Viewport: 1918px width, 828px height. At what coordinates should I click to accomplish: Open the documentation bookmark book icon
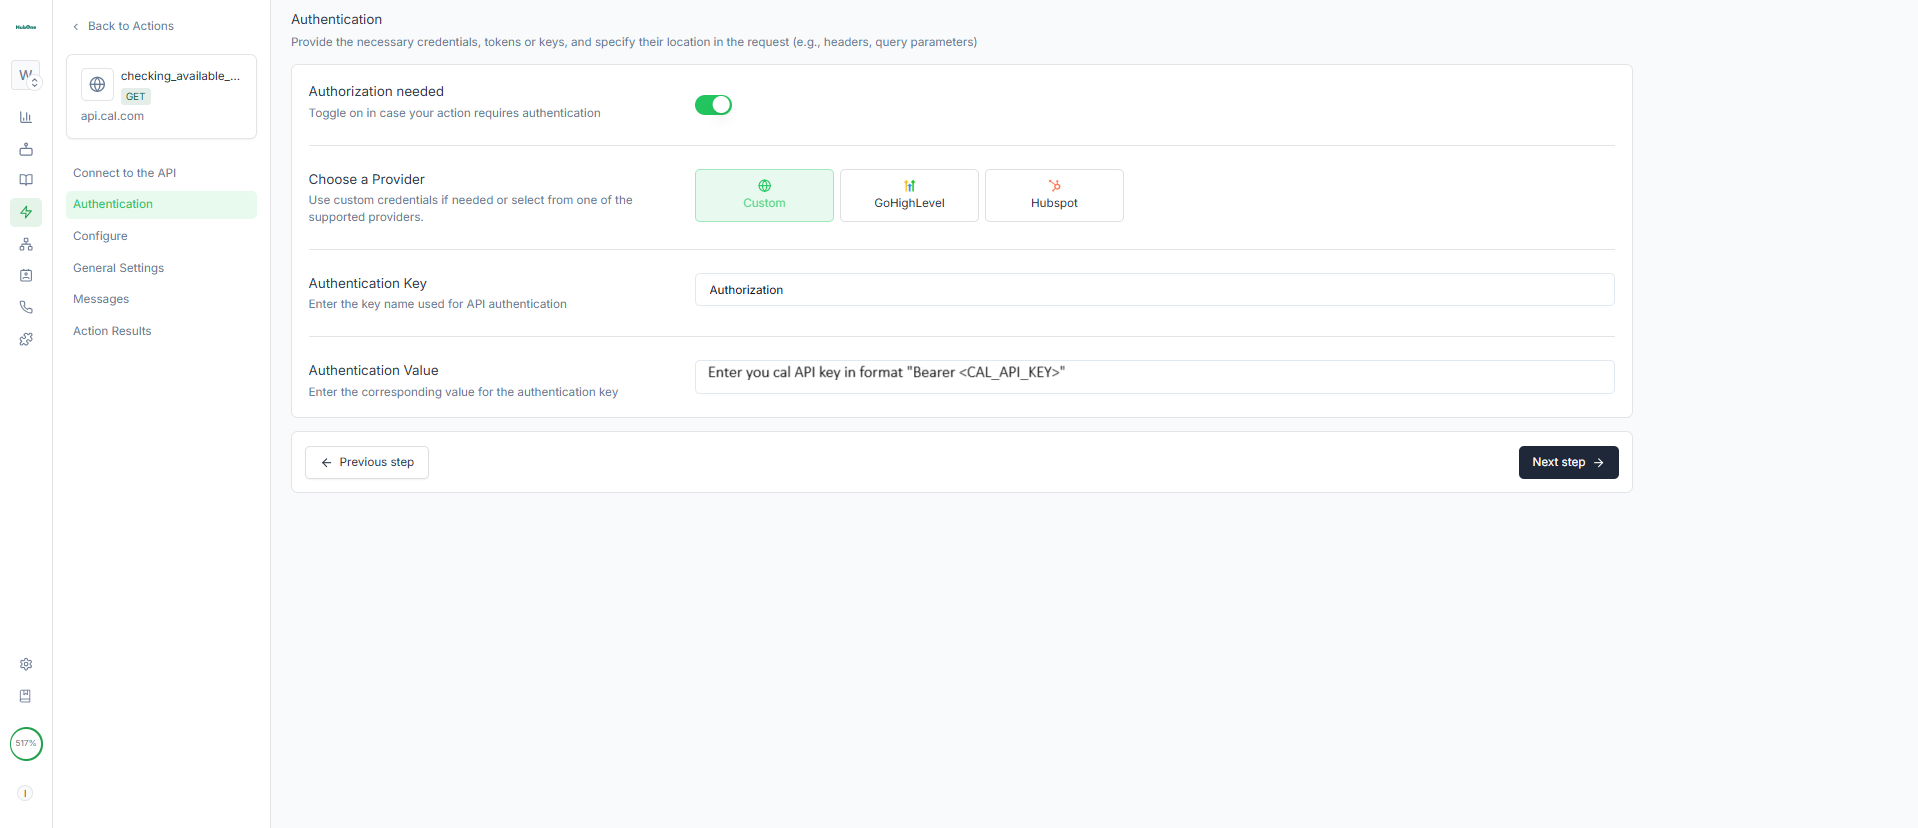pyautogui.click(x=26, y=696)
